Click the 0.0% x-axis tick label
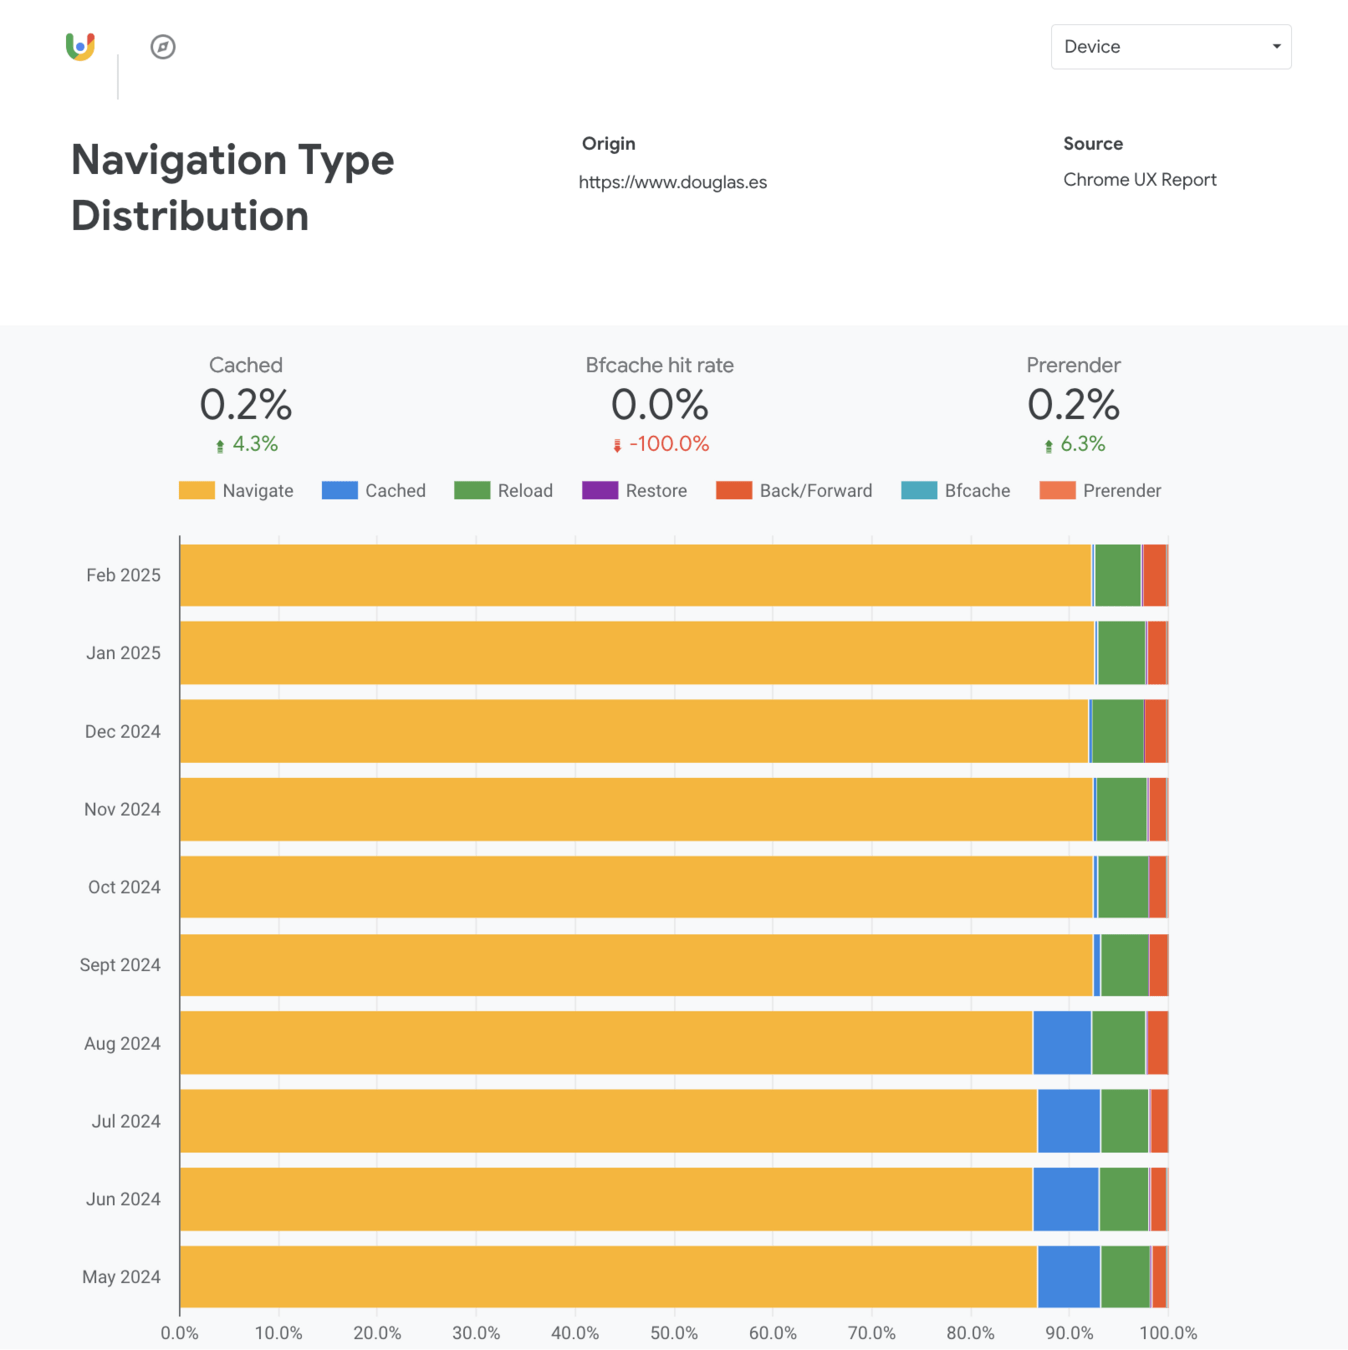 tap(180, 1333)
